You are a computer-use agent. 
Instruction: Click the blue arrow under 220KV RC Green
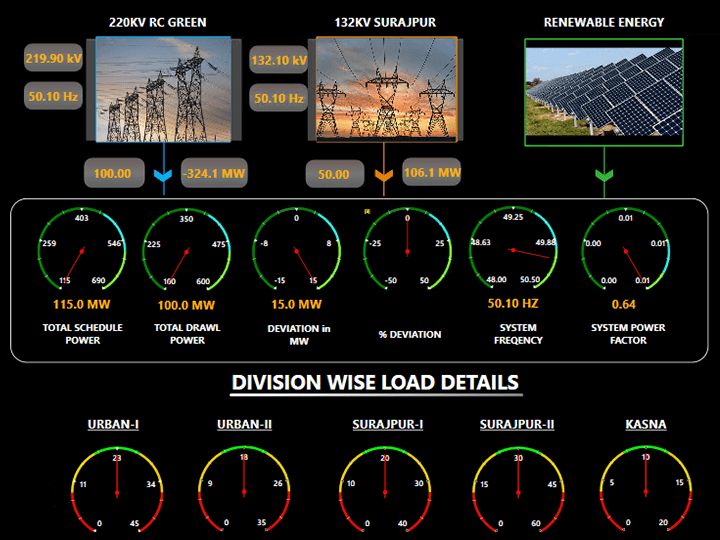click(164, 177)
